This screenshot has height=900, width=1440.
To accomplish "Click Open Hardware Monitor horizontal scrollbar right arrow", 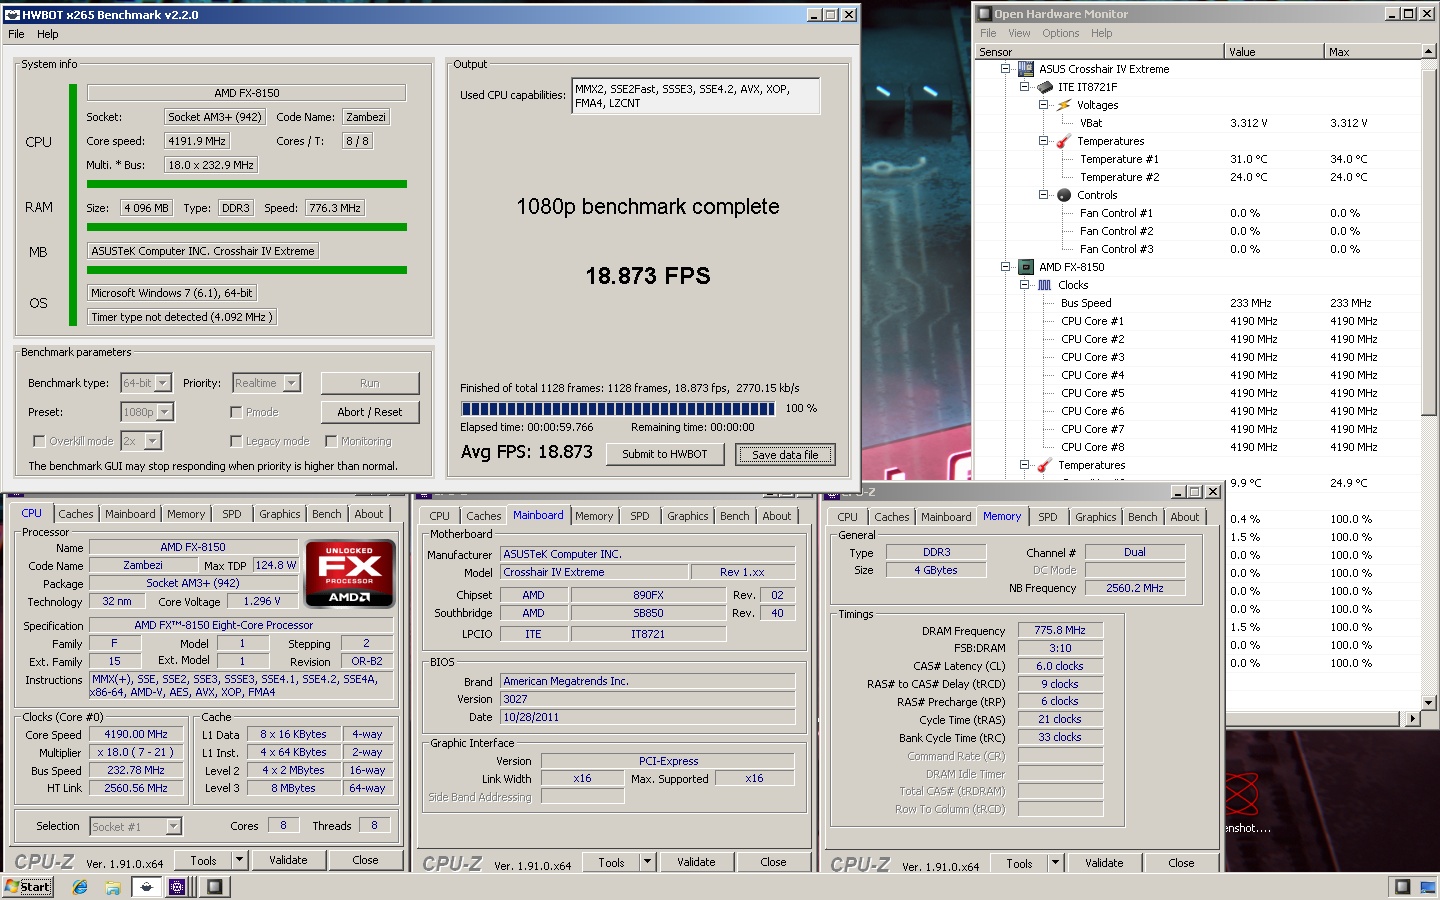I will click(x=1412, y=718).
